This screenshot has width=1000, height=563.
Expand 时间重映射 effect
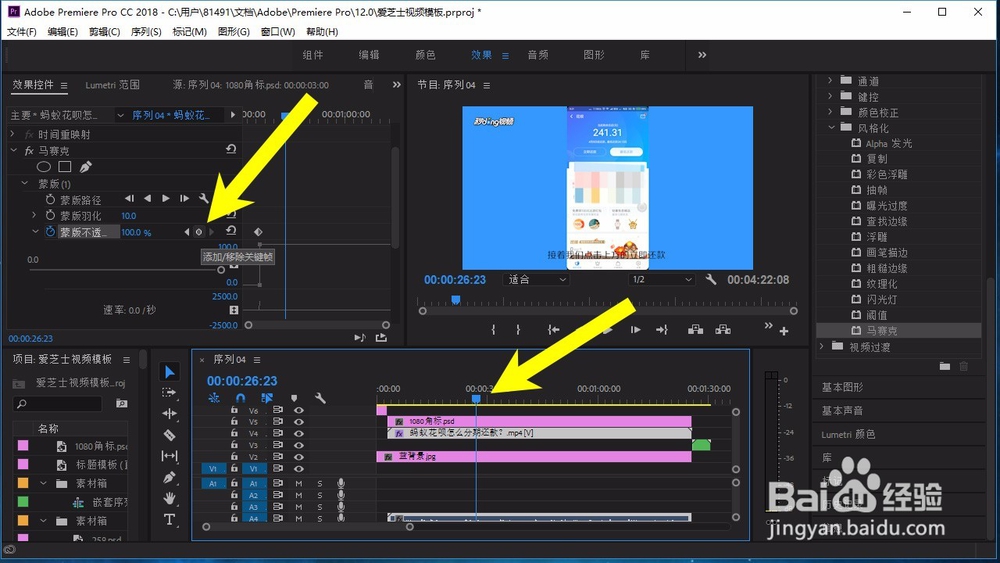(12, 134)
